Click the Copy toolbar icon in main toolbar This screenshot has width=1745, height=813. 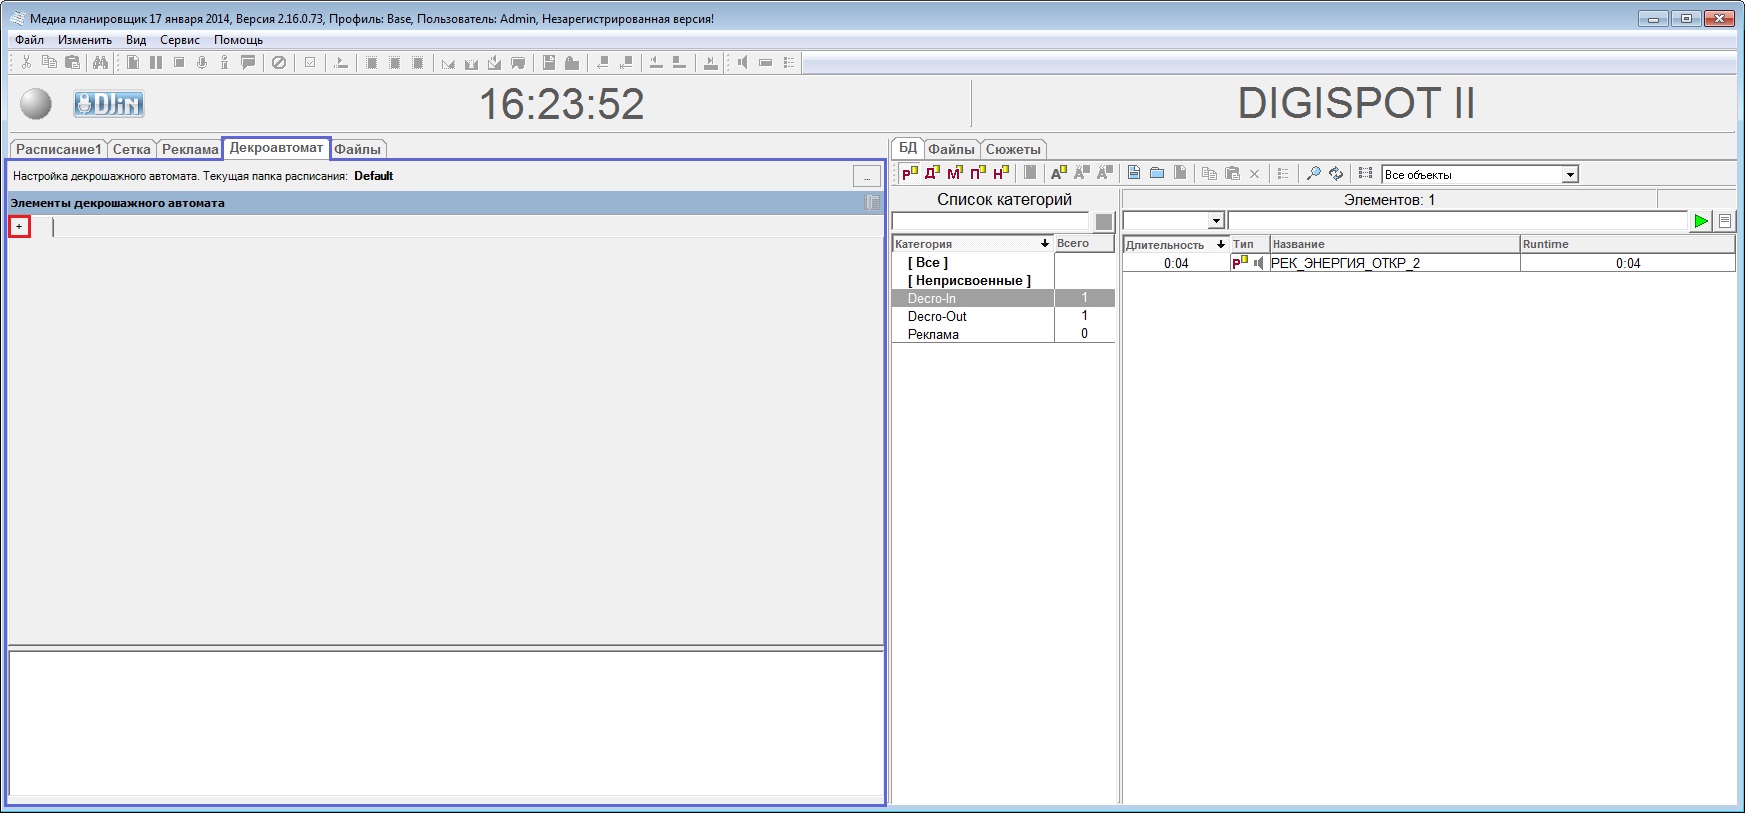(x=49, y=62)
